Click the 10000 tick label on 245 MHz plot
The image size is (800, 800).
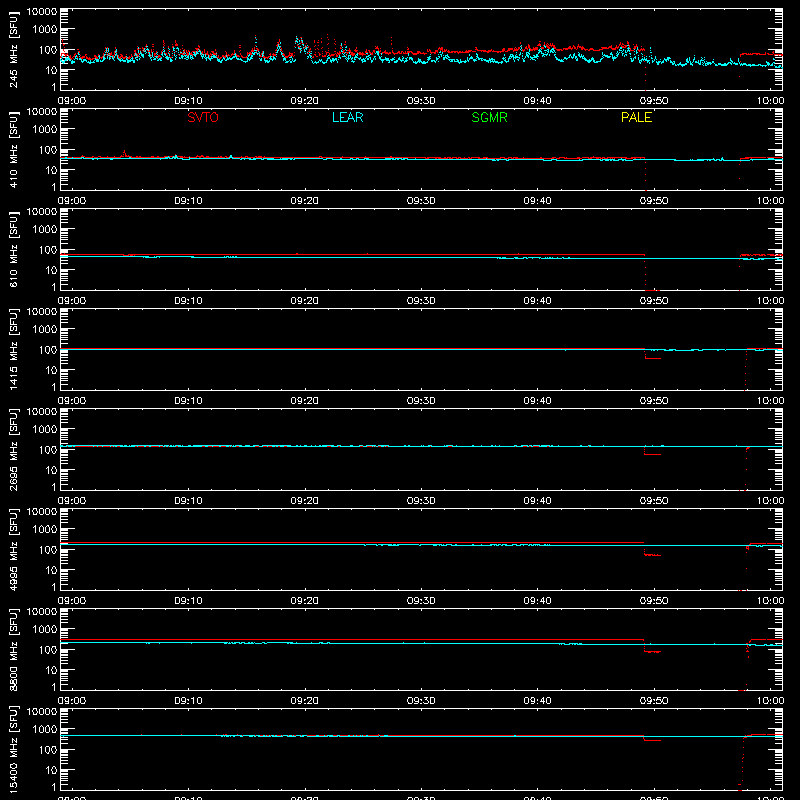pyautogui.click(x=42, y=12)
